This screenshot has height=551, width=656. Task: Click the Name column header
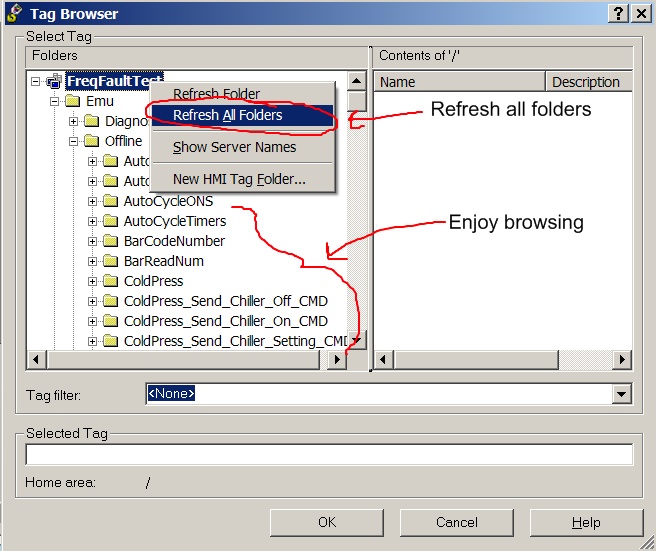[x=459, y=82]
